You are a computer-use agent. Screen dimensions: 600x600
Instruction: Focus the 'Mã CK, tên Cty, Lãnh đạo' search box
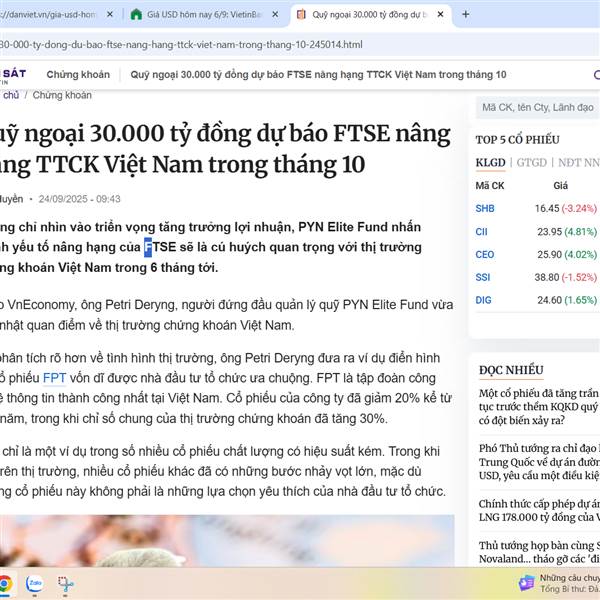coord(538,108)
